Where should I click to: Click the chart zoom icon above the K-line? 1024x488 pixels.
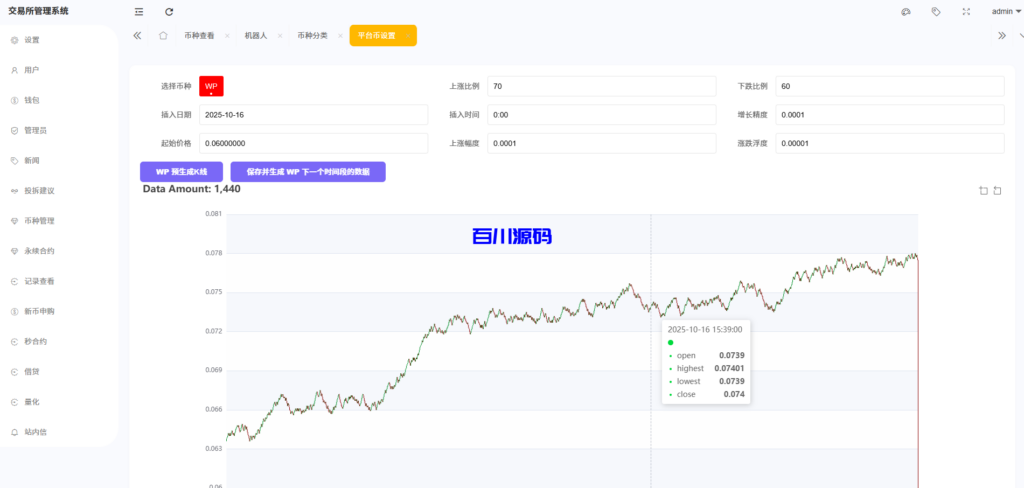tap(983, 190)
